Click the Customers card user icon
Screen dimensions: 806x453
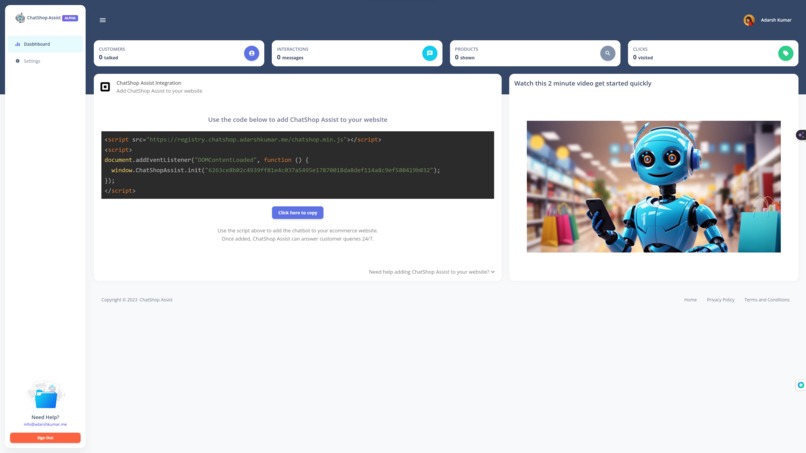[x=251, y=53]
